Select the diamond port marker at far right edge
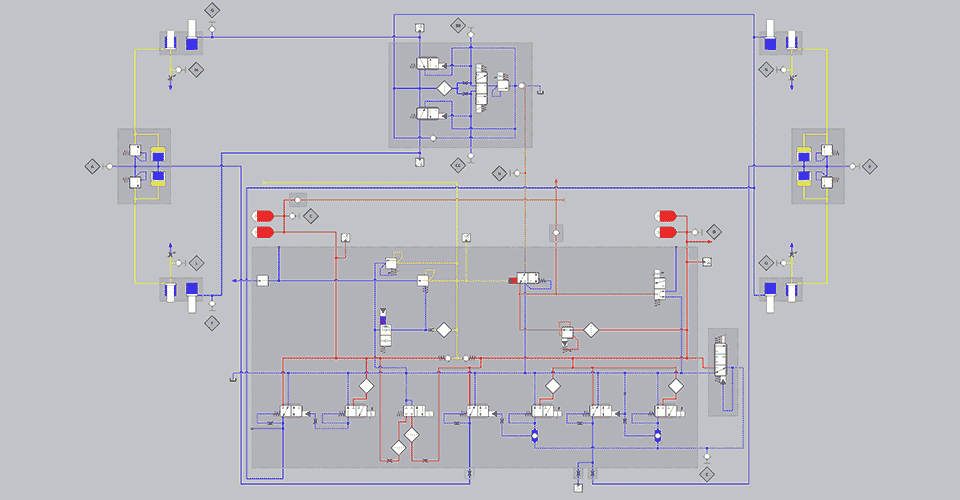This screenshot has height=500, width=960. point(869,166)
